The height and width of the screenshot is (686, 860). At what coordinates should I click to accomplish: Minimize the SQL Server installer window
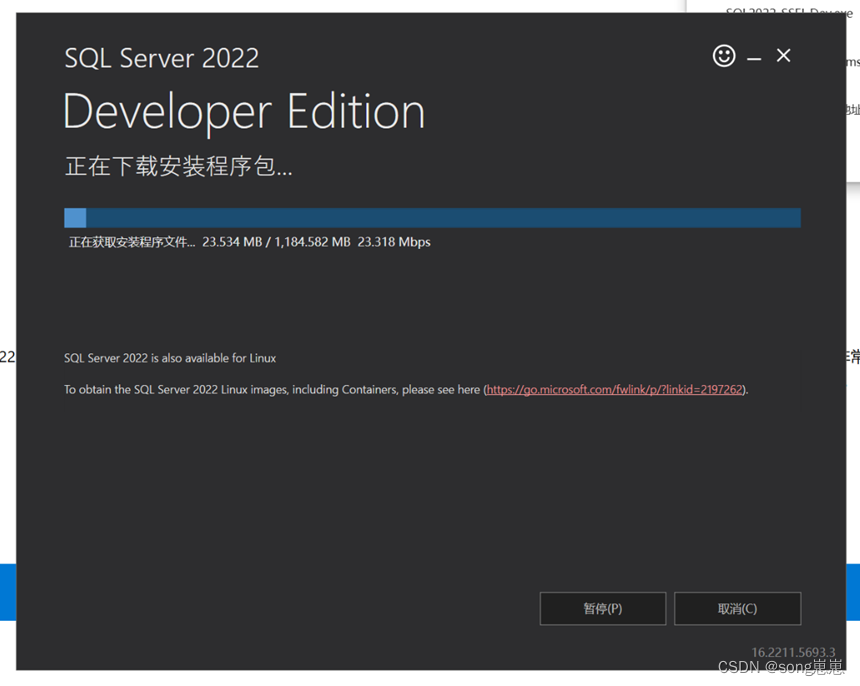point(754,58)
